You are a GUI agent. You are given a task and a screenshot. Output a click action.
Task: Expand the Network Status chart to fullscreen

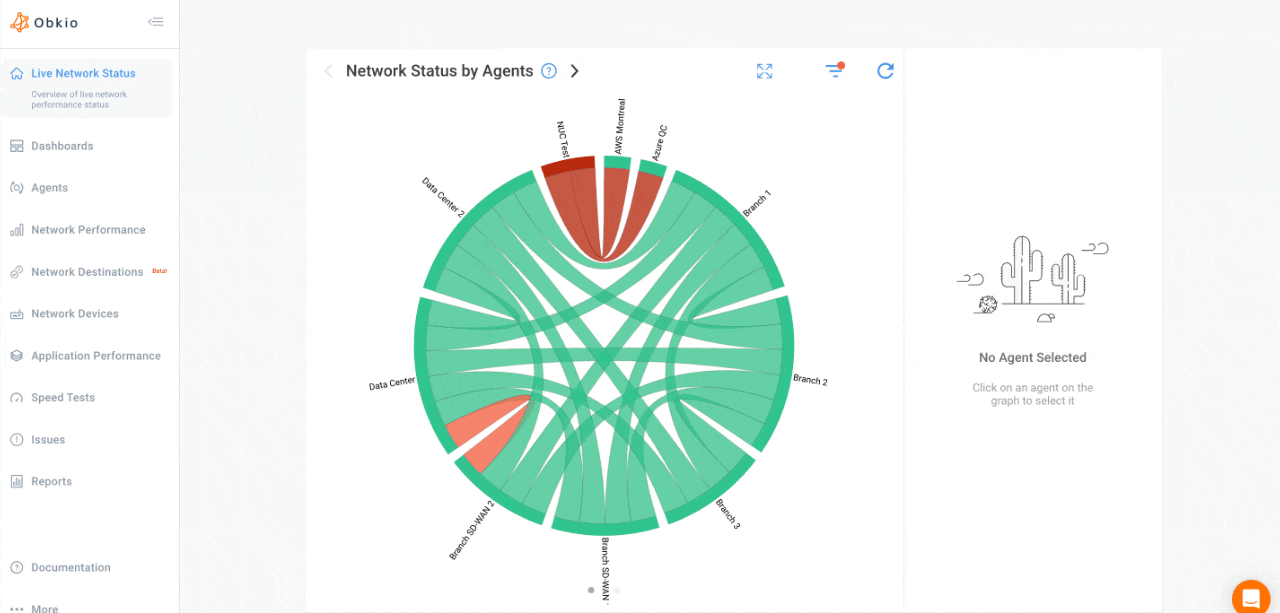(764, 71)
